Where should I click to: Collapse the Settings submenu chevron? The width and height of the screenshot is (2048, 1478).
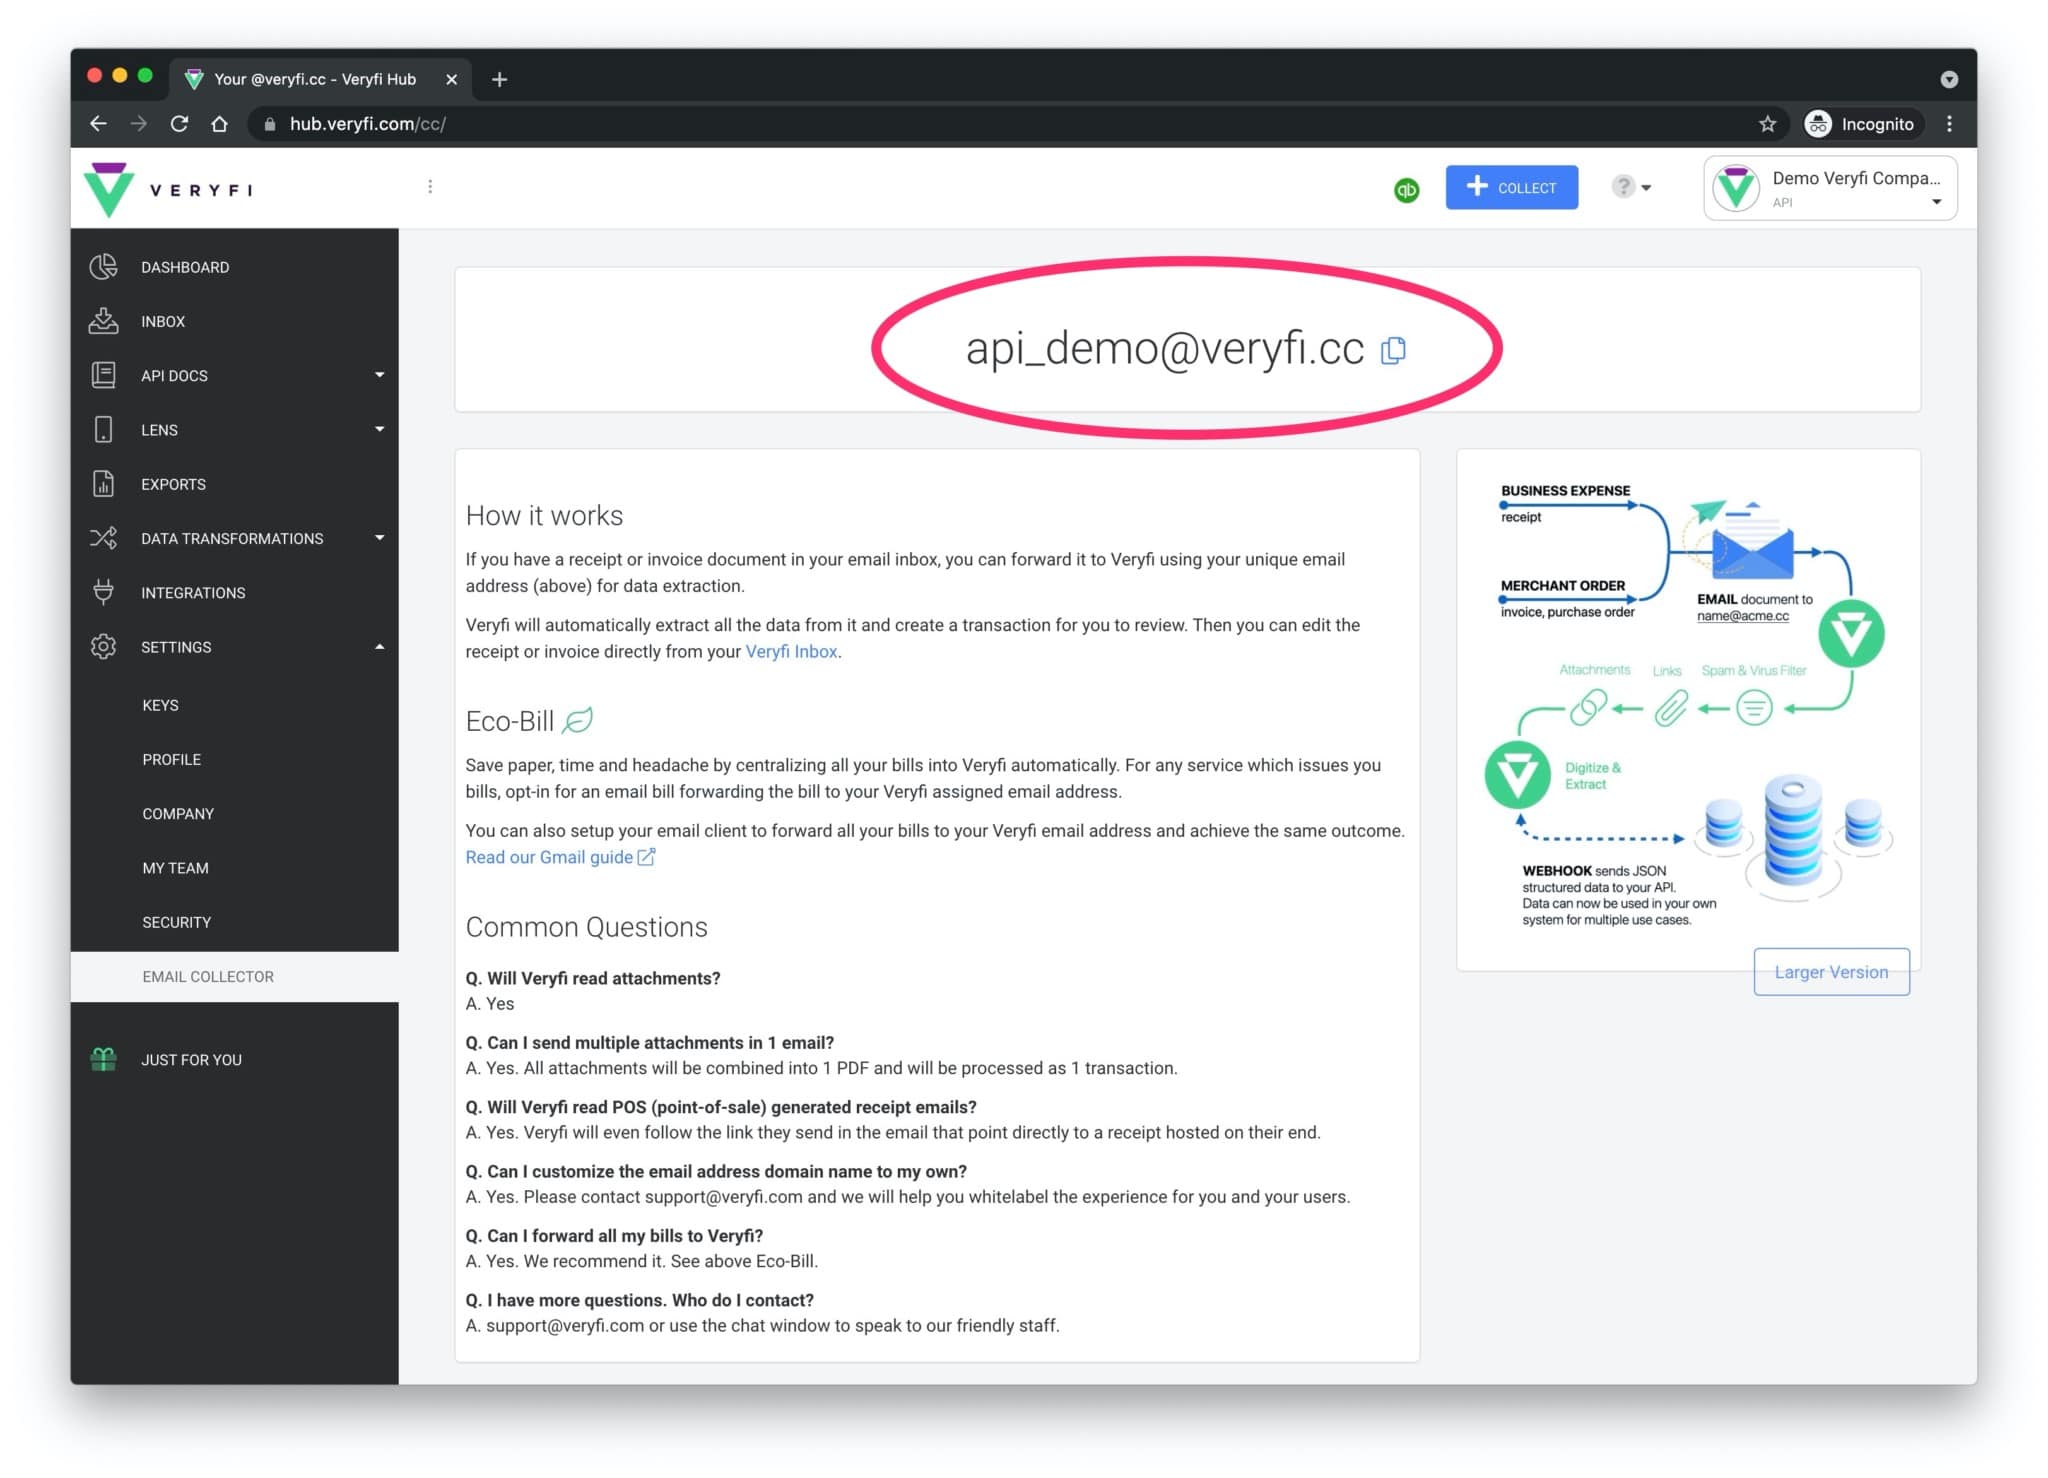[x=380, y=646]
